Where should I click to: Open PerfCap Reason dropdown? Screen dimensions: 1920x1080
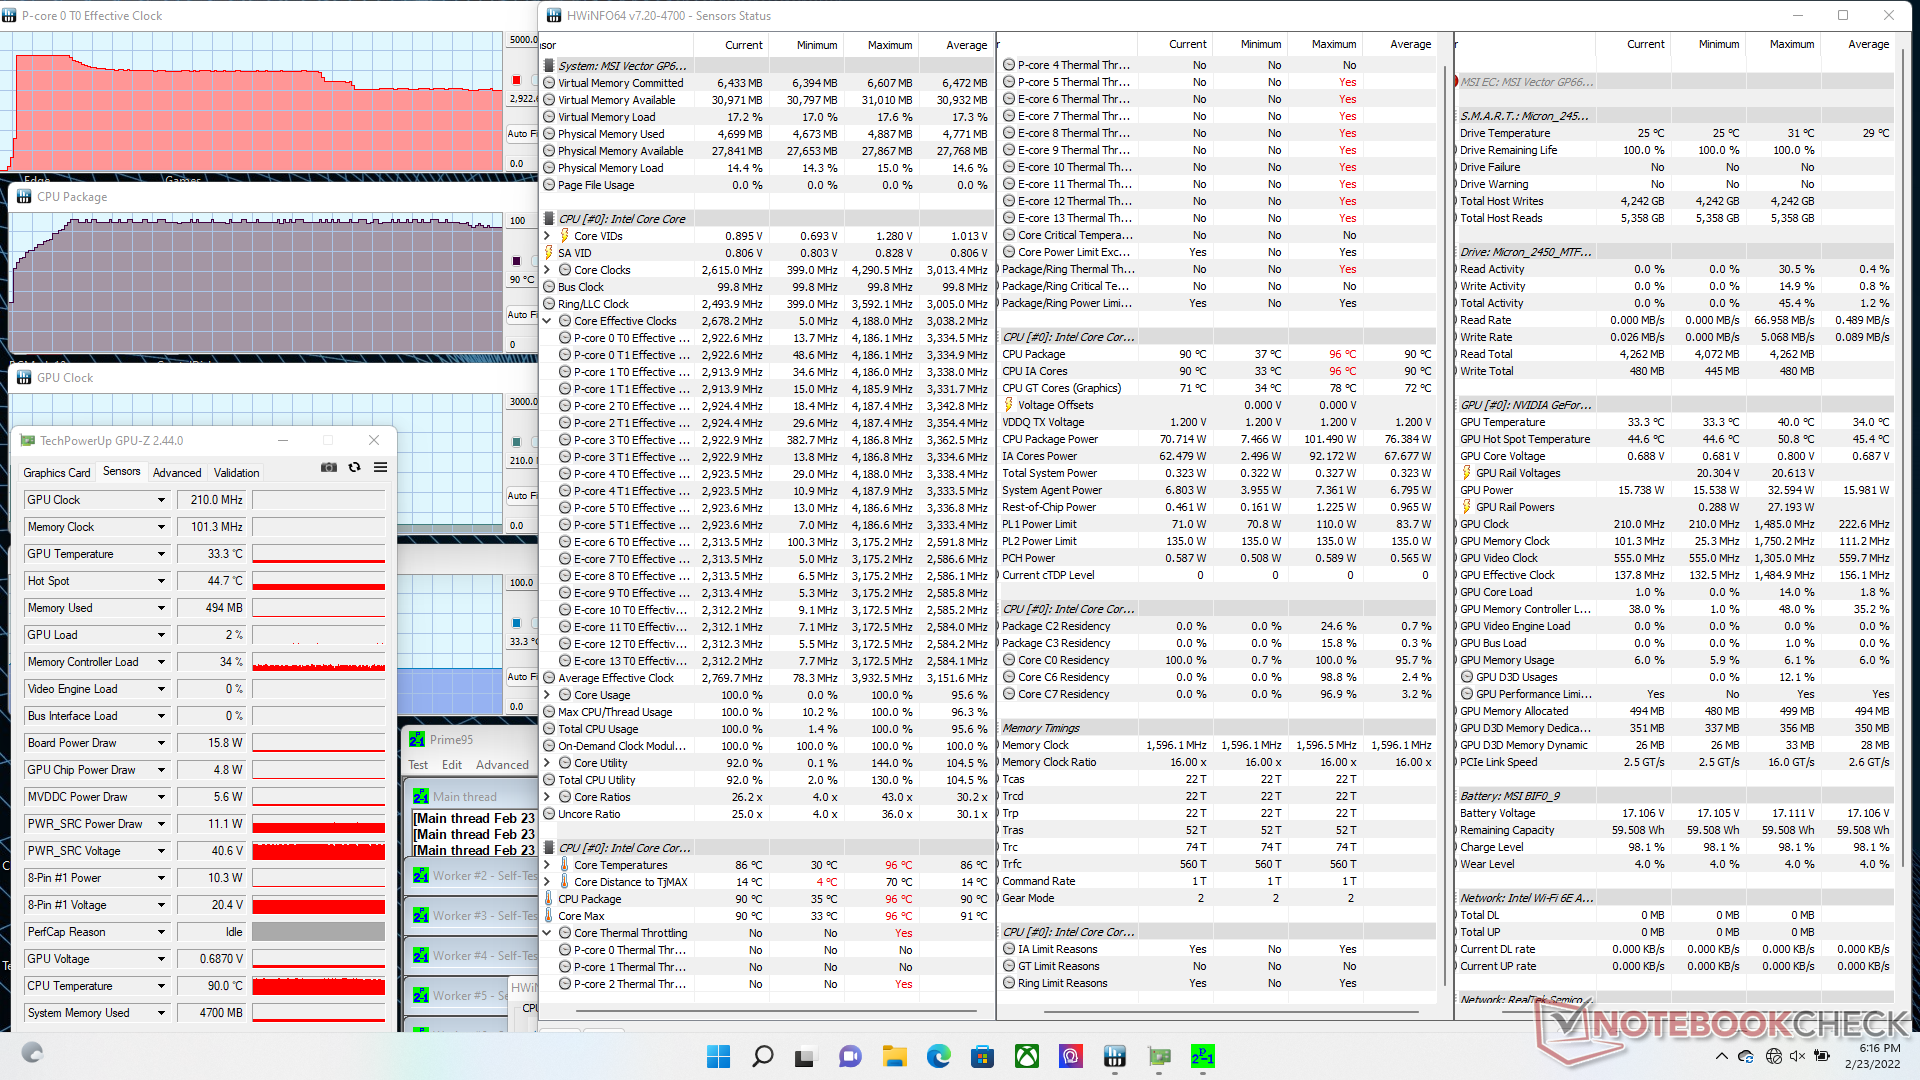[x=160, y=932]
